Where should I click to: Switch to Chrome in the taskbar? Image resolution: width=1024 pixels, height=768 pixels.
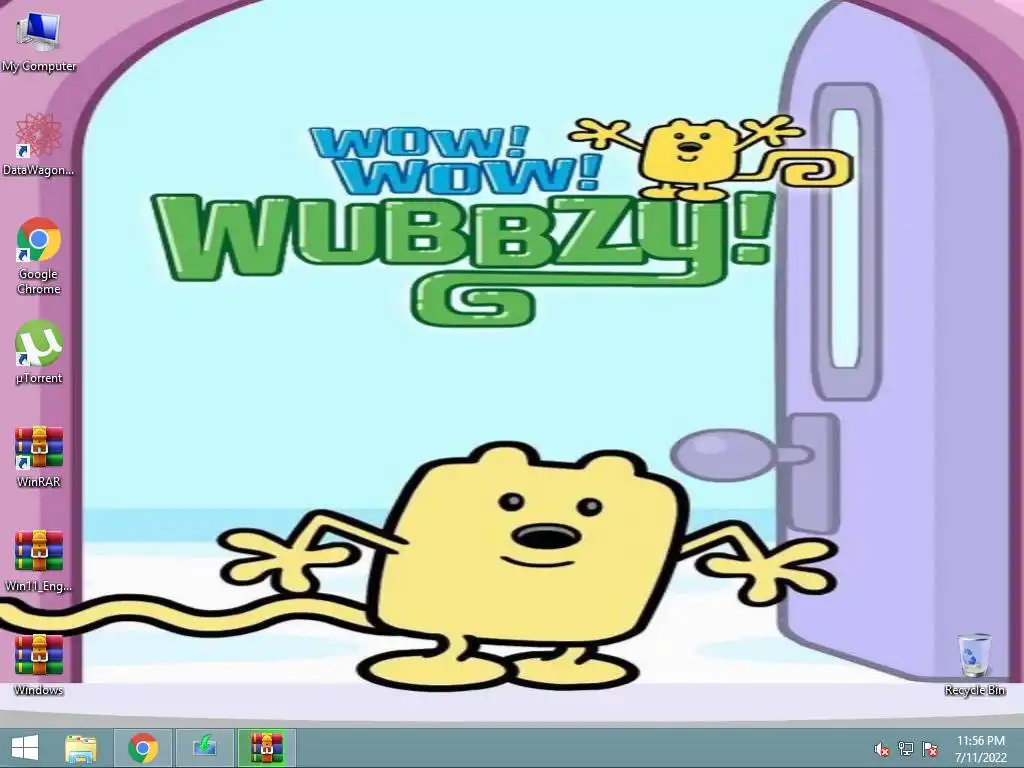point(143,748)
